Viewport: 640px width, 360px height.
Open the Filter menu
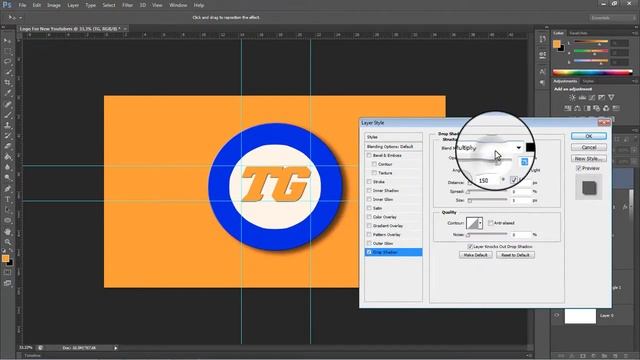(x=127, y=5)
